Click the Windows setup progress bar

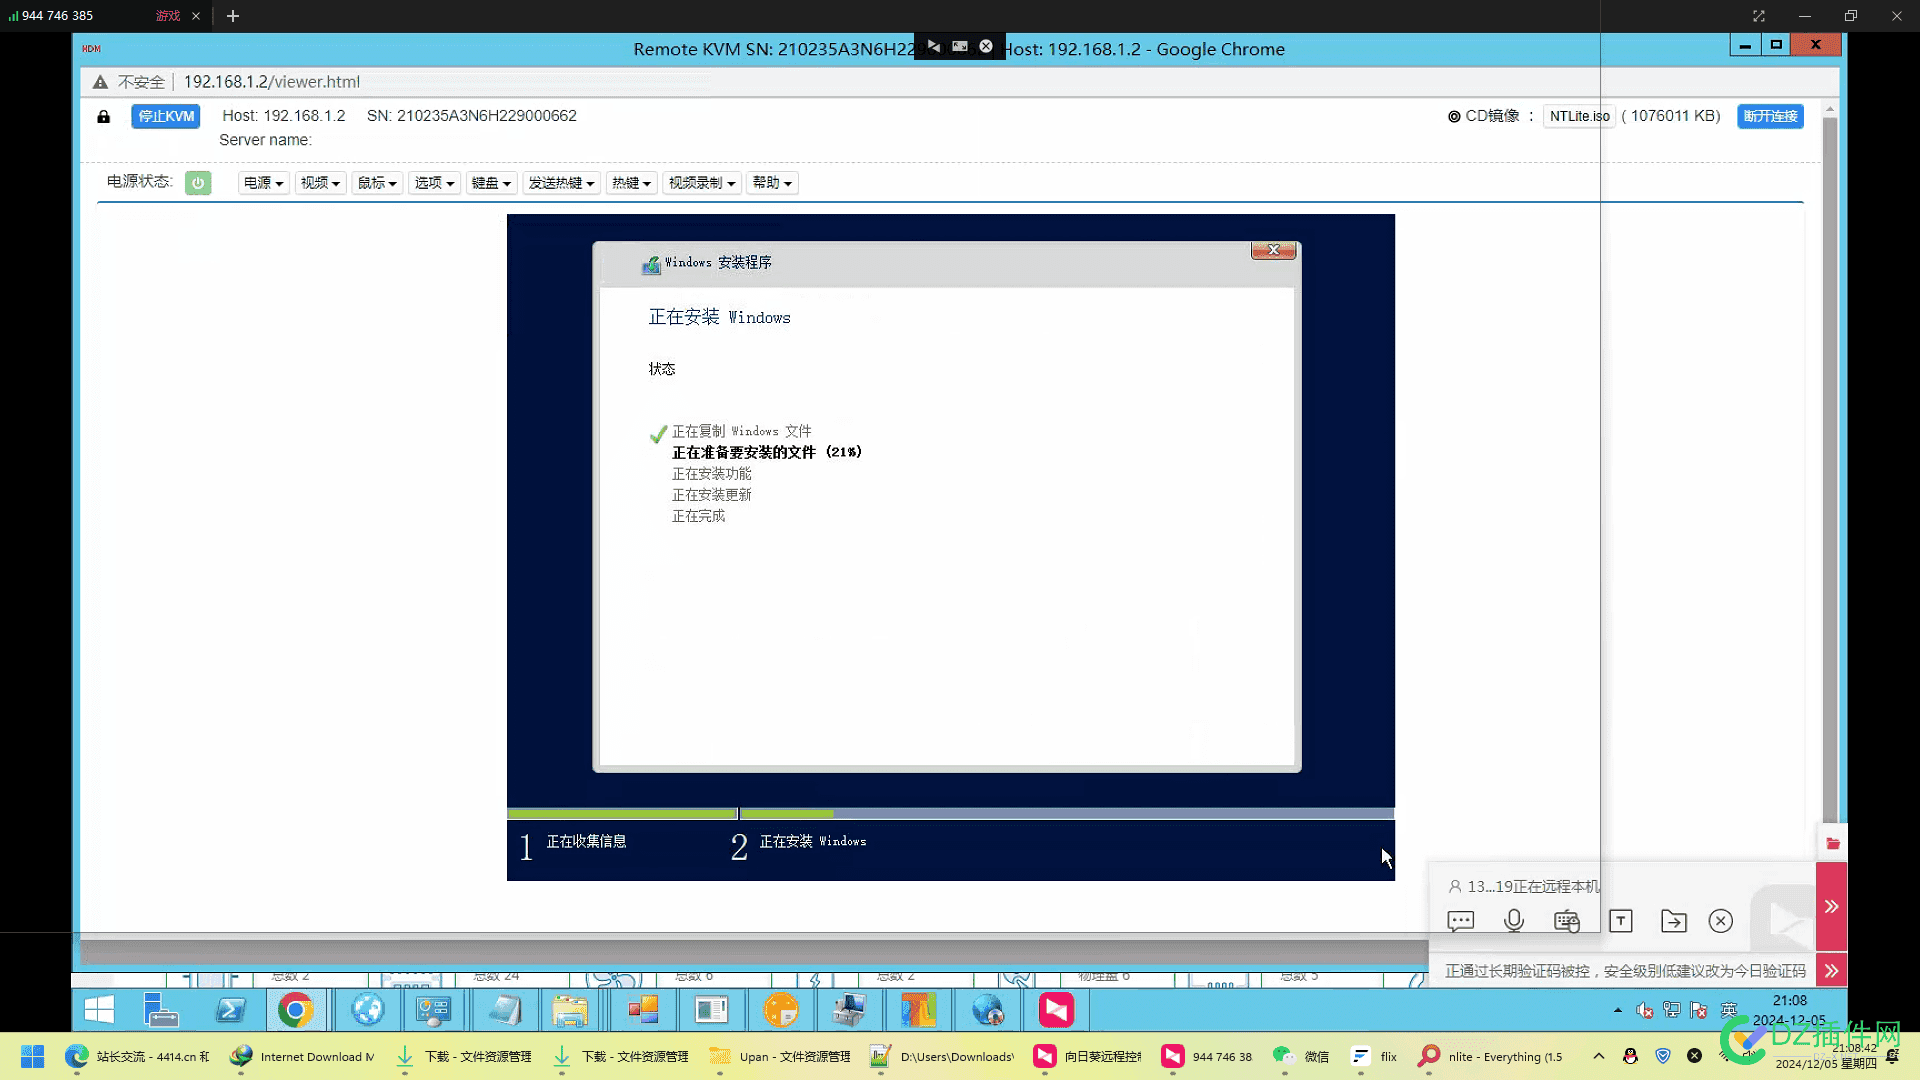click(x=950, y=814)
